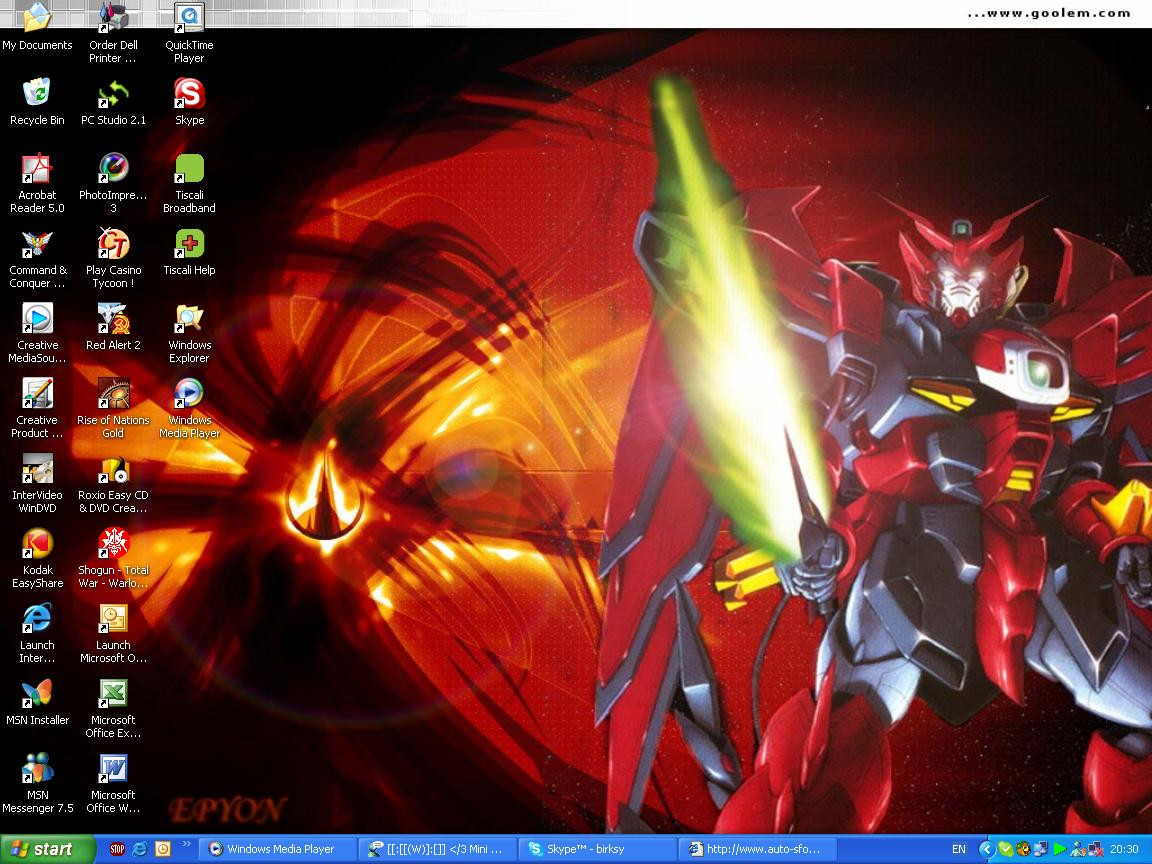Switch to Skype - birksy taskbar button
Screen dimensions: 1152x864
point(597,849)
